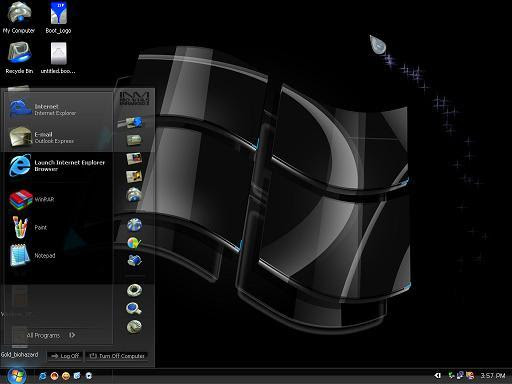Screen dimensions: 512x384
Task: Launch Internet Explorer Browser from Start menu
Action: pyautogui.click(x=58, y=166)
